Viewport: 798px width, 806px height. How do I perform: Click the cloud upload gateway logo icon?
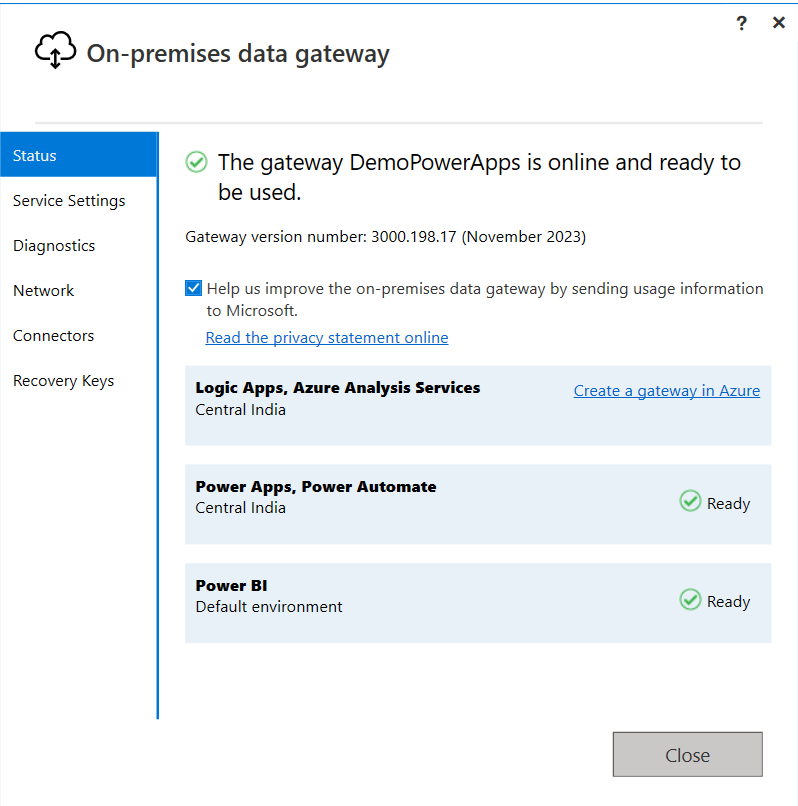[55, 51]
